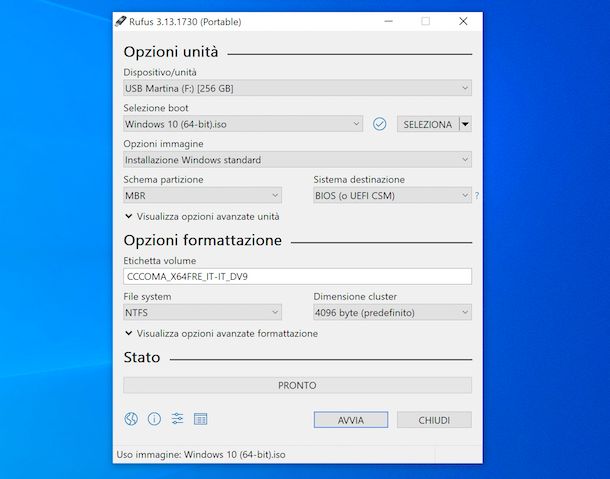Click the status text Uso immagine

click(201, 454)
